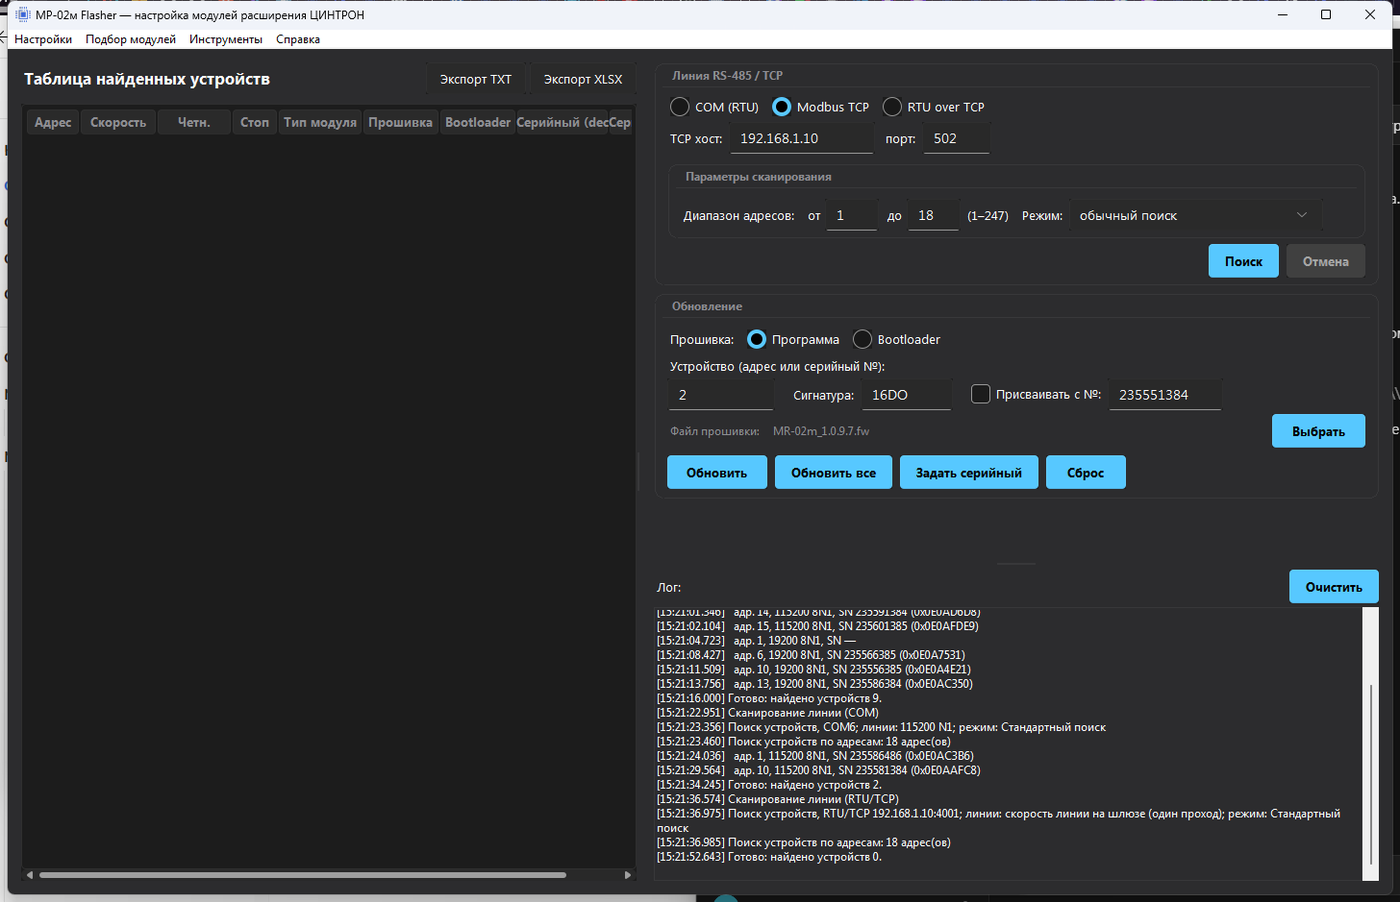
Task: Click the table scrollbar right arrow
Action: coord(627,875)
